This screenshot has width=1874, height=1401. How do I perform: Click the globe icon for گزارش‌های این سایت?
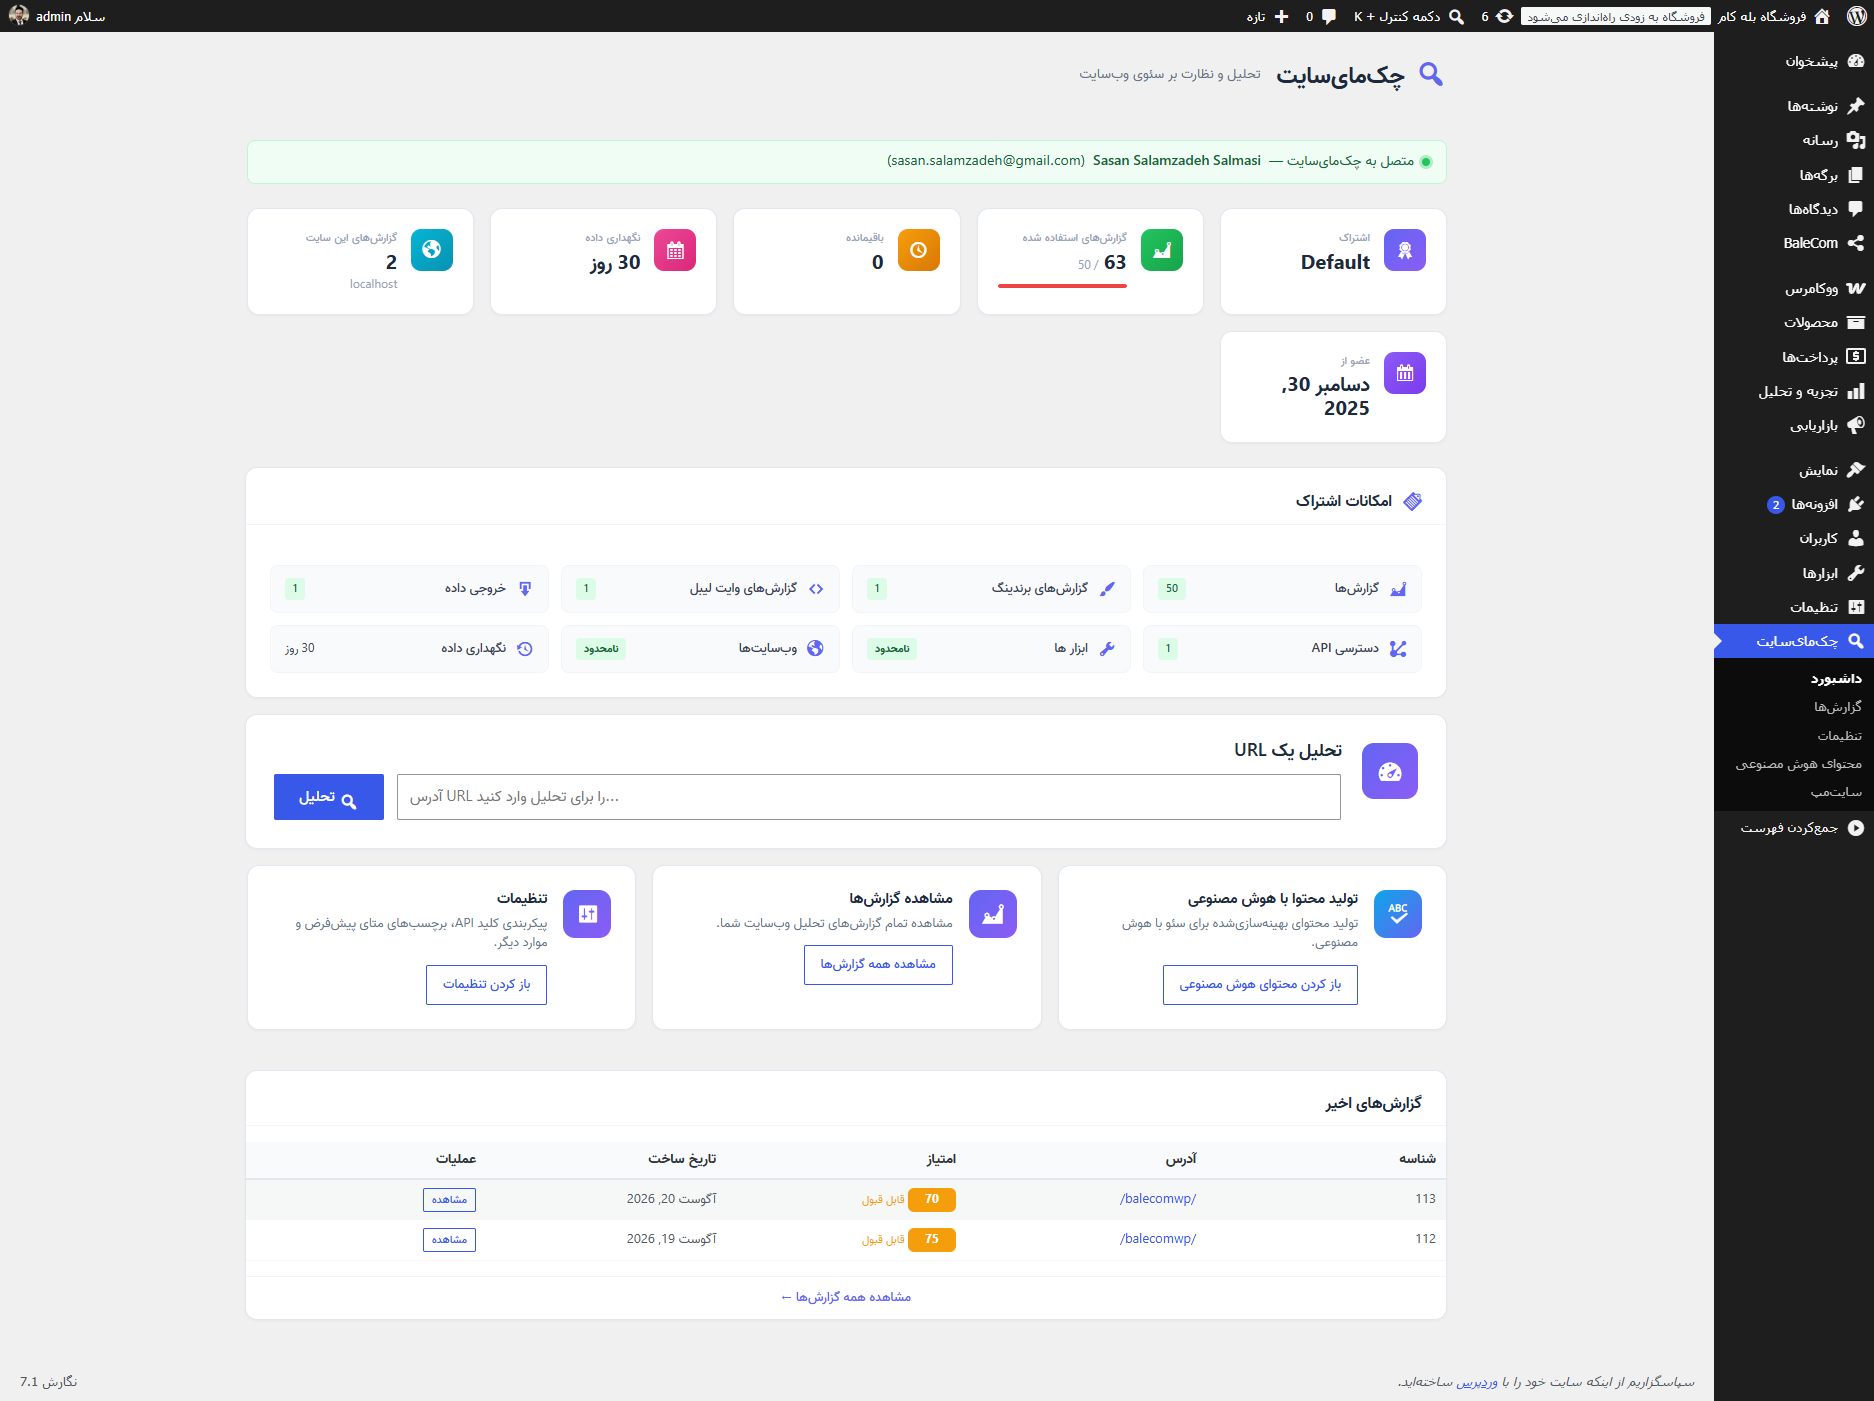click(432, 250)
